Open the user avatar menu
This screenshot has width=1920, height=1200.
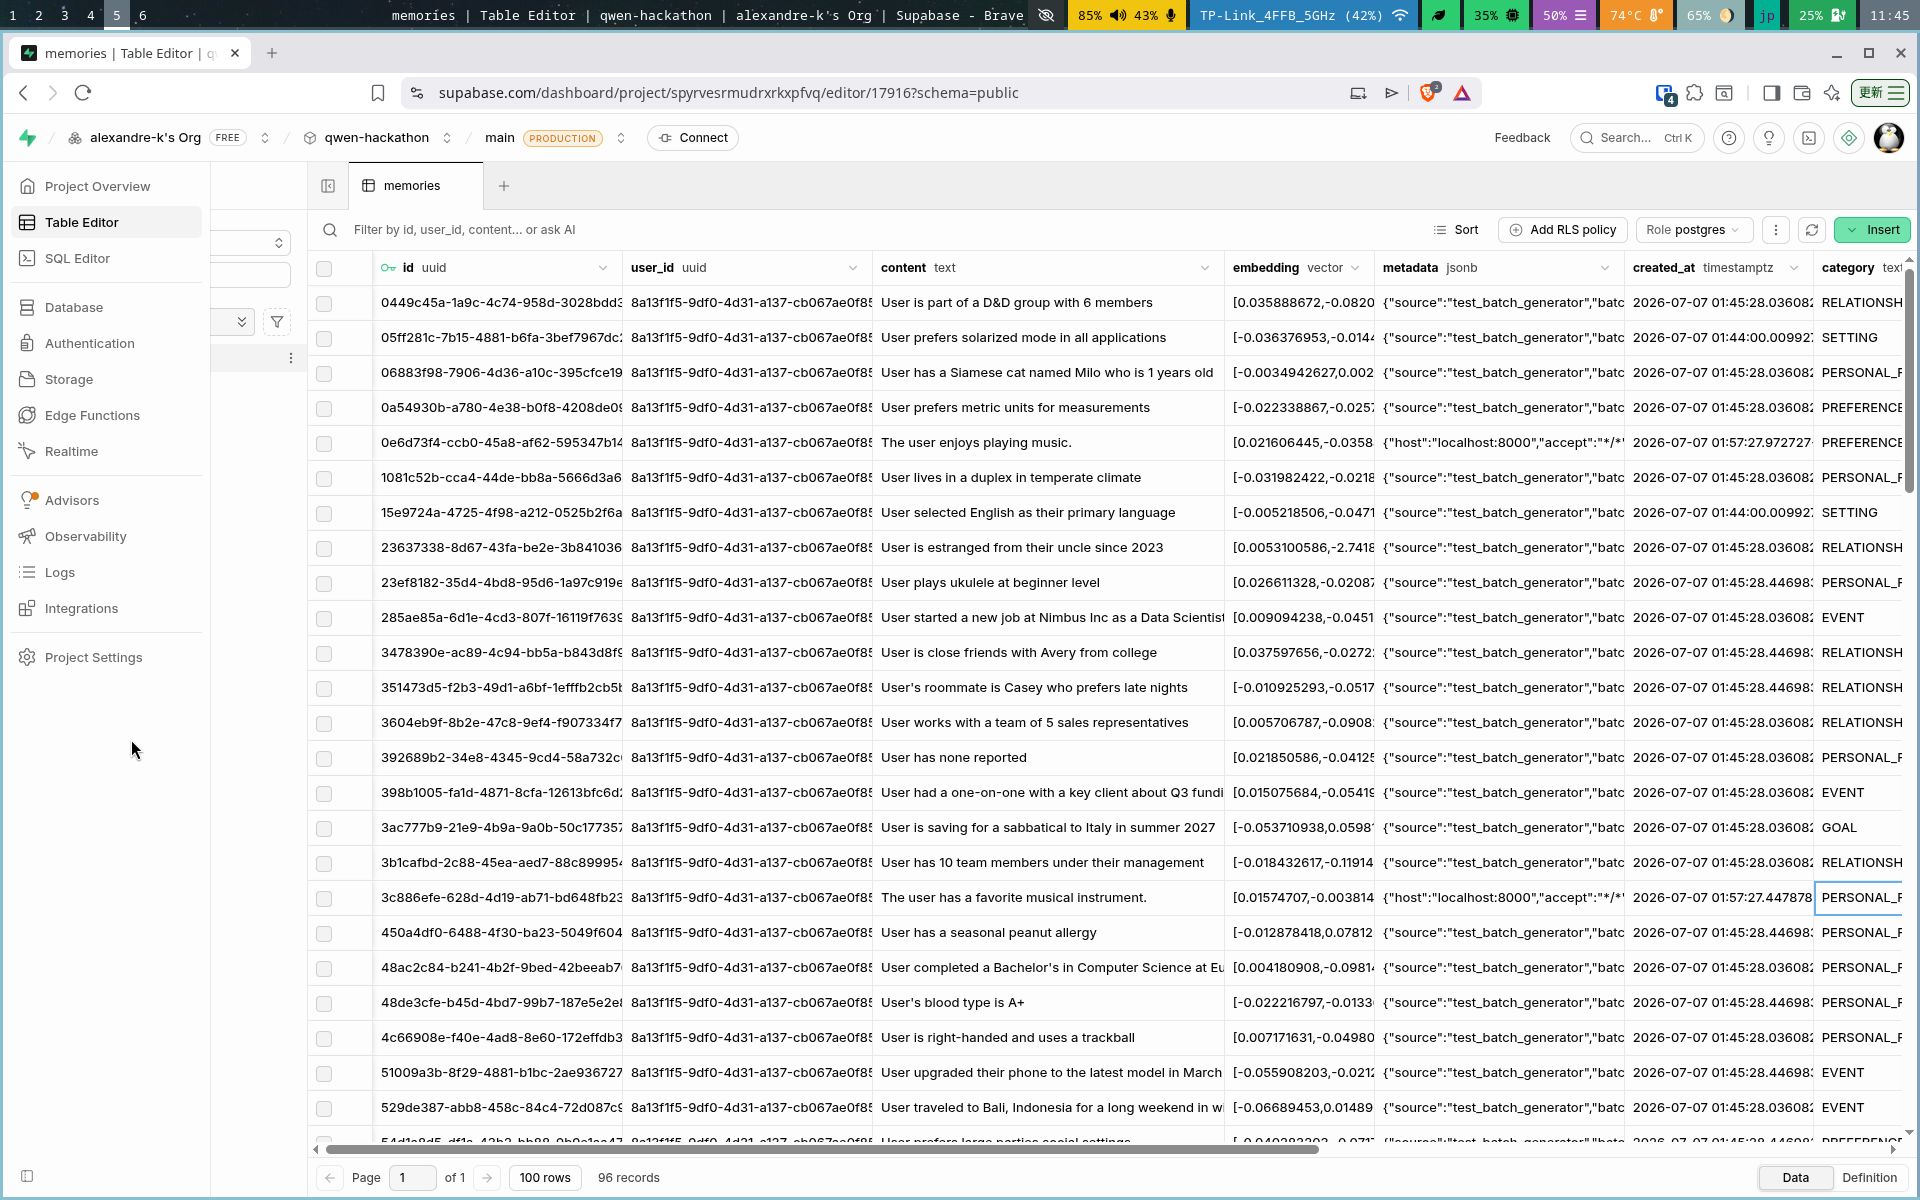pyautogui.click(x=1889, y=138)
